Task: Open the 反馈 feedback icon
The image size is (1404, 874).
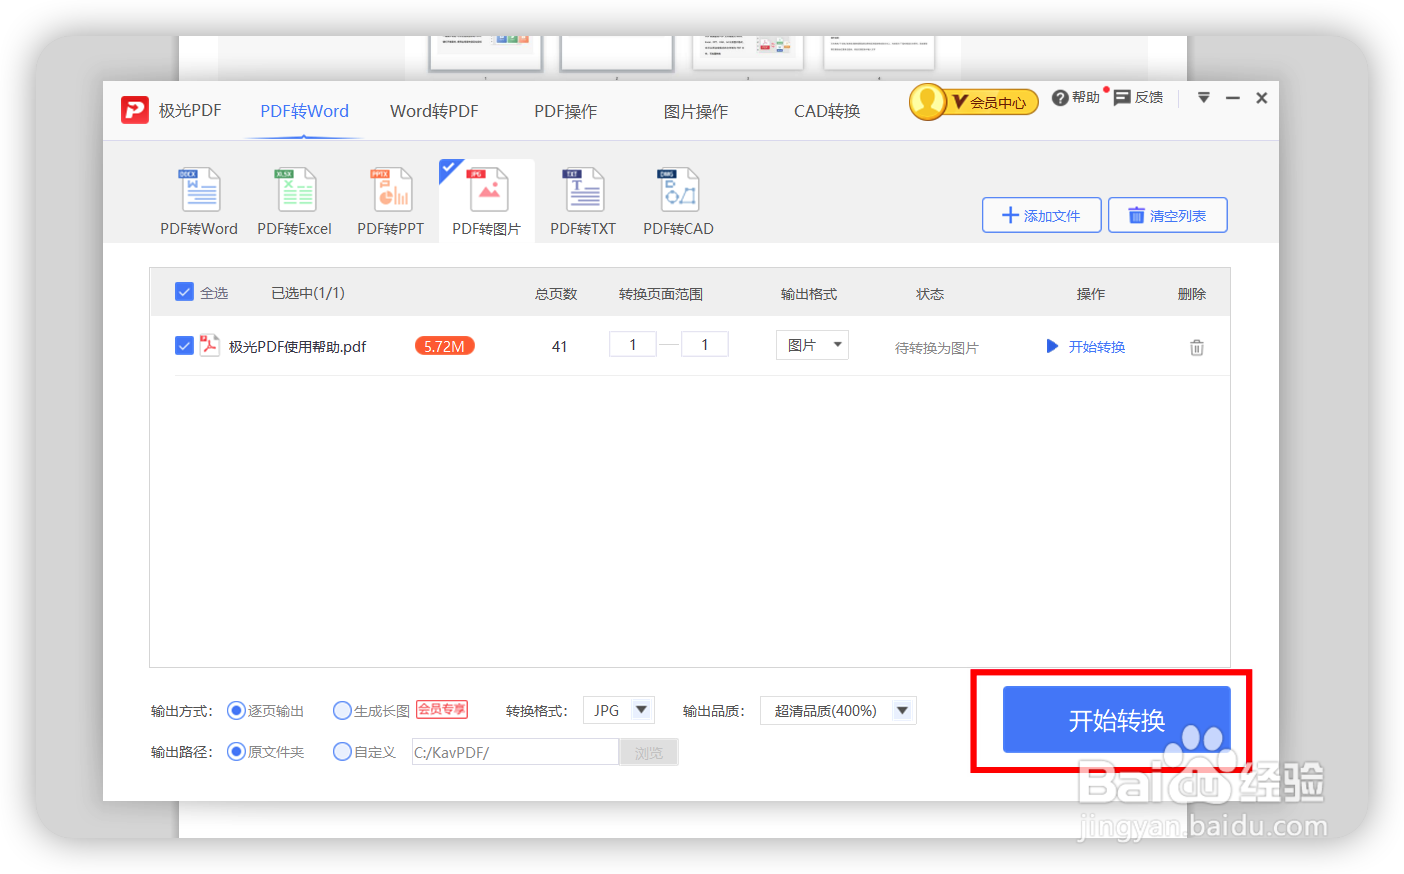Action: tap(1122, 98)
